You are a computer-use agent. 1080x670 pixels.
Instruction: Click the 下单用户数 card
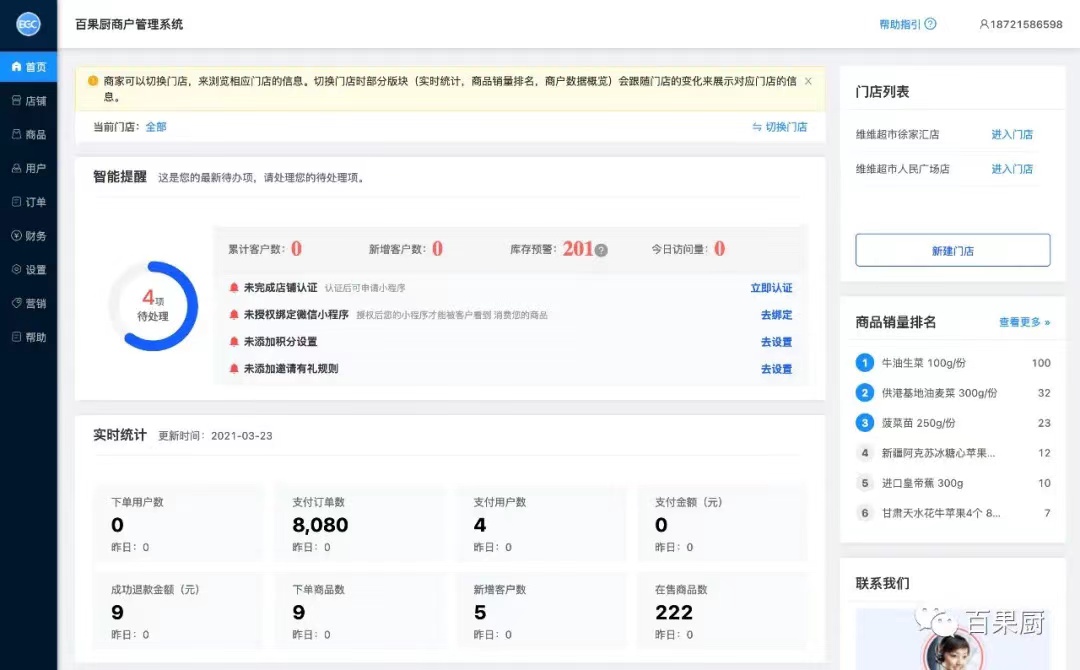(x=179, y=523)
